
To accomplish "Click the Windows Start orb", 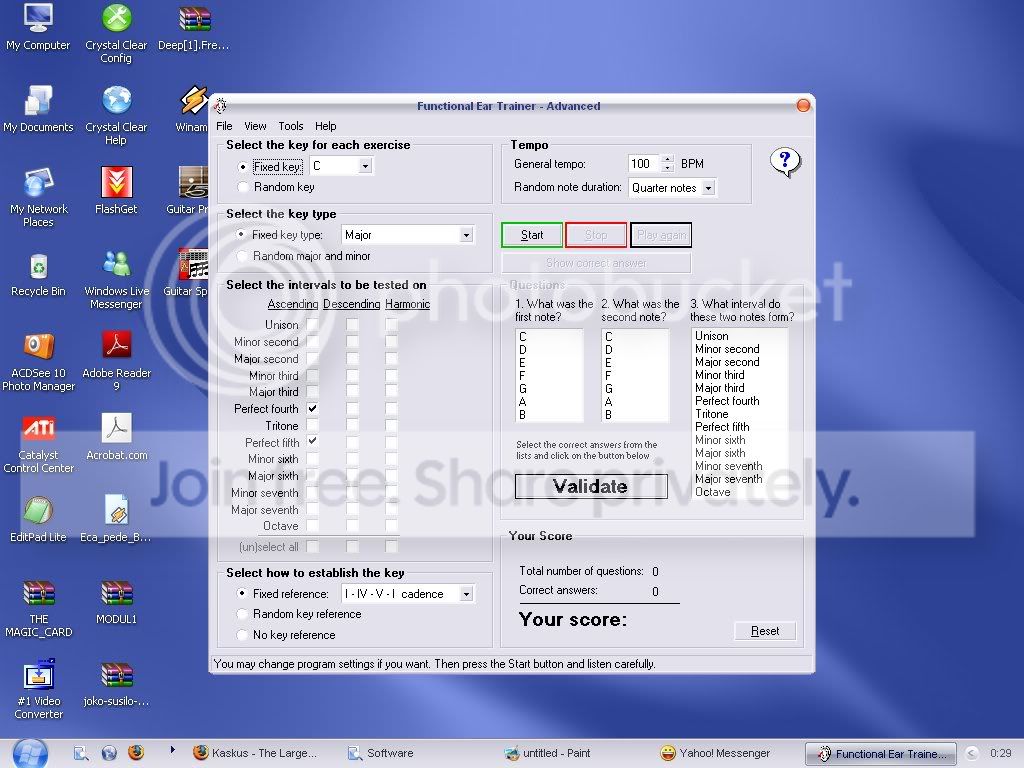I will click(29, 753).
